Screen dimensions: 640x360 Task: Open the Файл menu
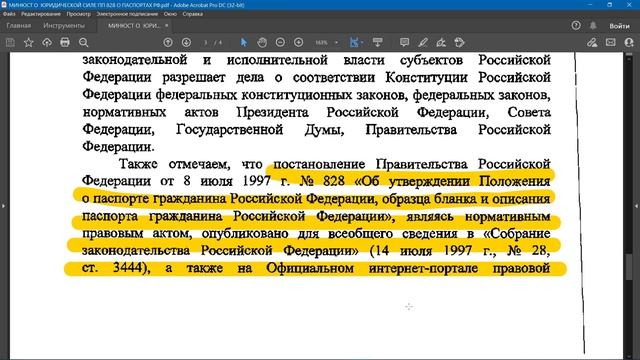click(9, 14)
